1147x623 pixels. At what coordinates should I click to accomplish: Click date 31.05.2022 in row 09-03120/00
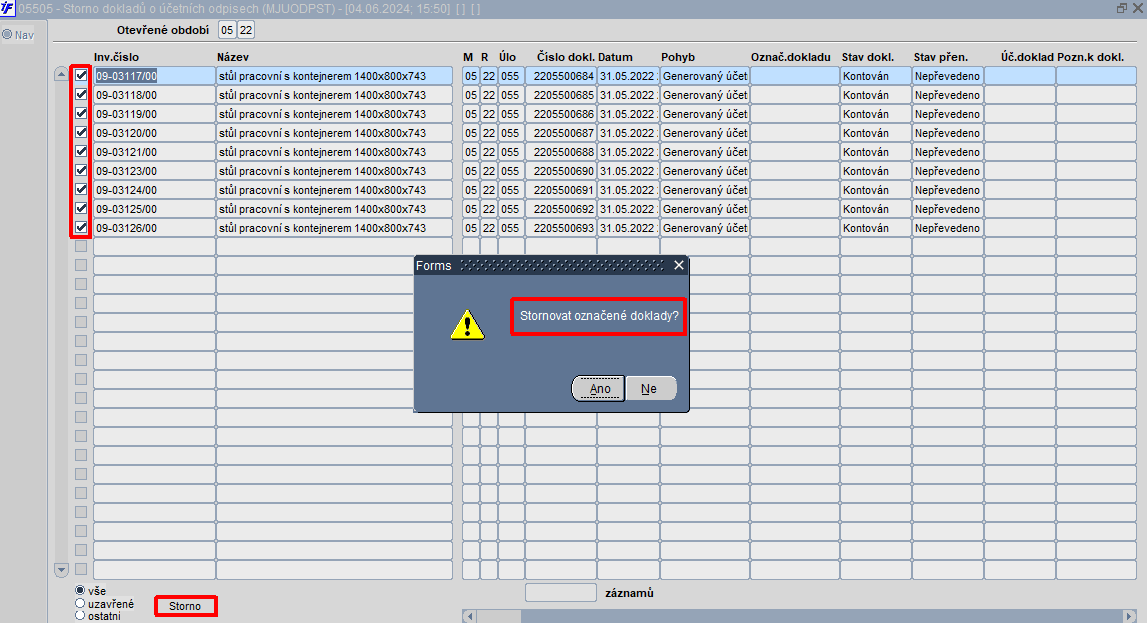coord(628,133)
